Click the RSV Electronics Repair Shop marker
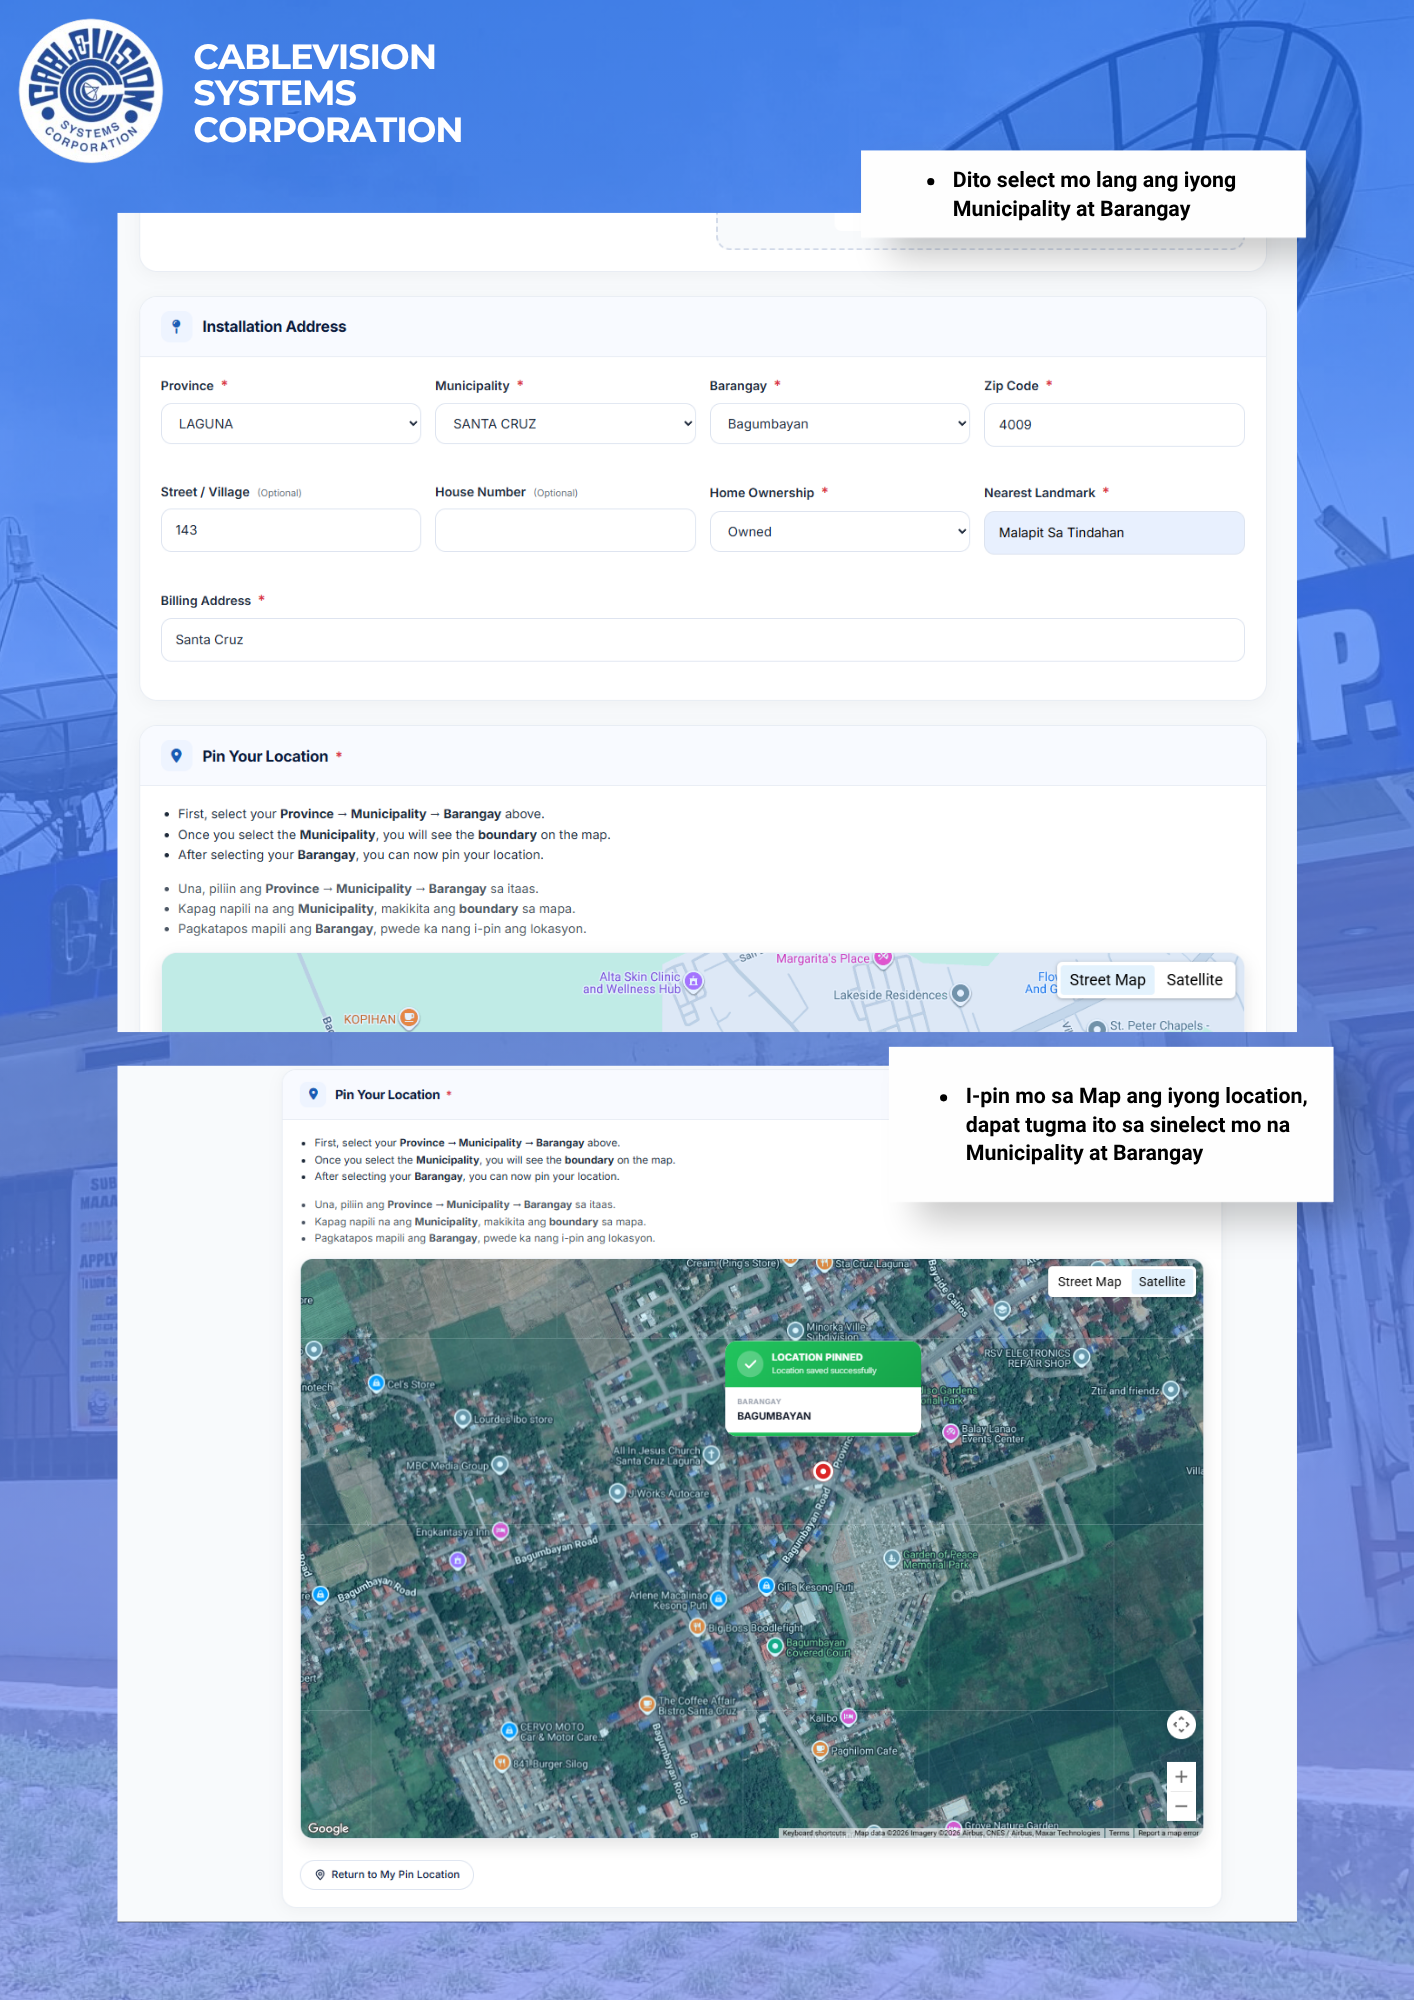Screen dimensions: 1414x2000 [x=1081, y=1357]
